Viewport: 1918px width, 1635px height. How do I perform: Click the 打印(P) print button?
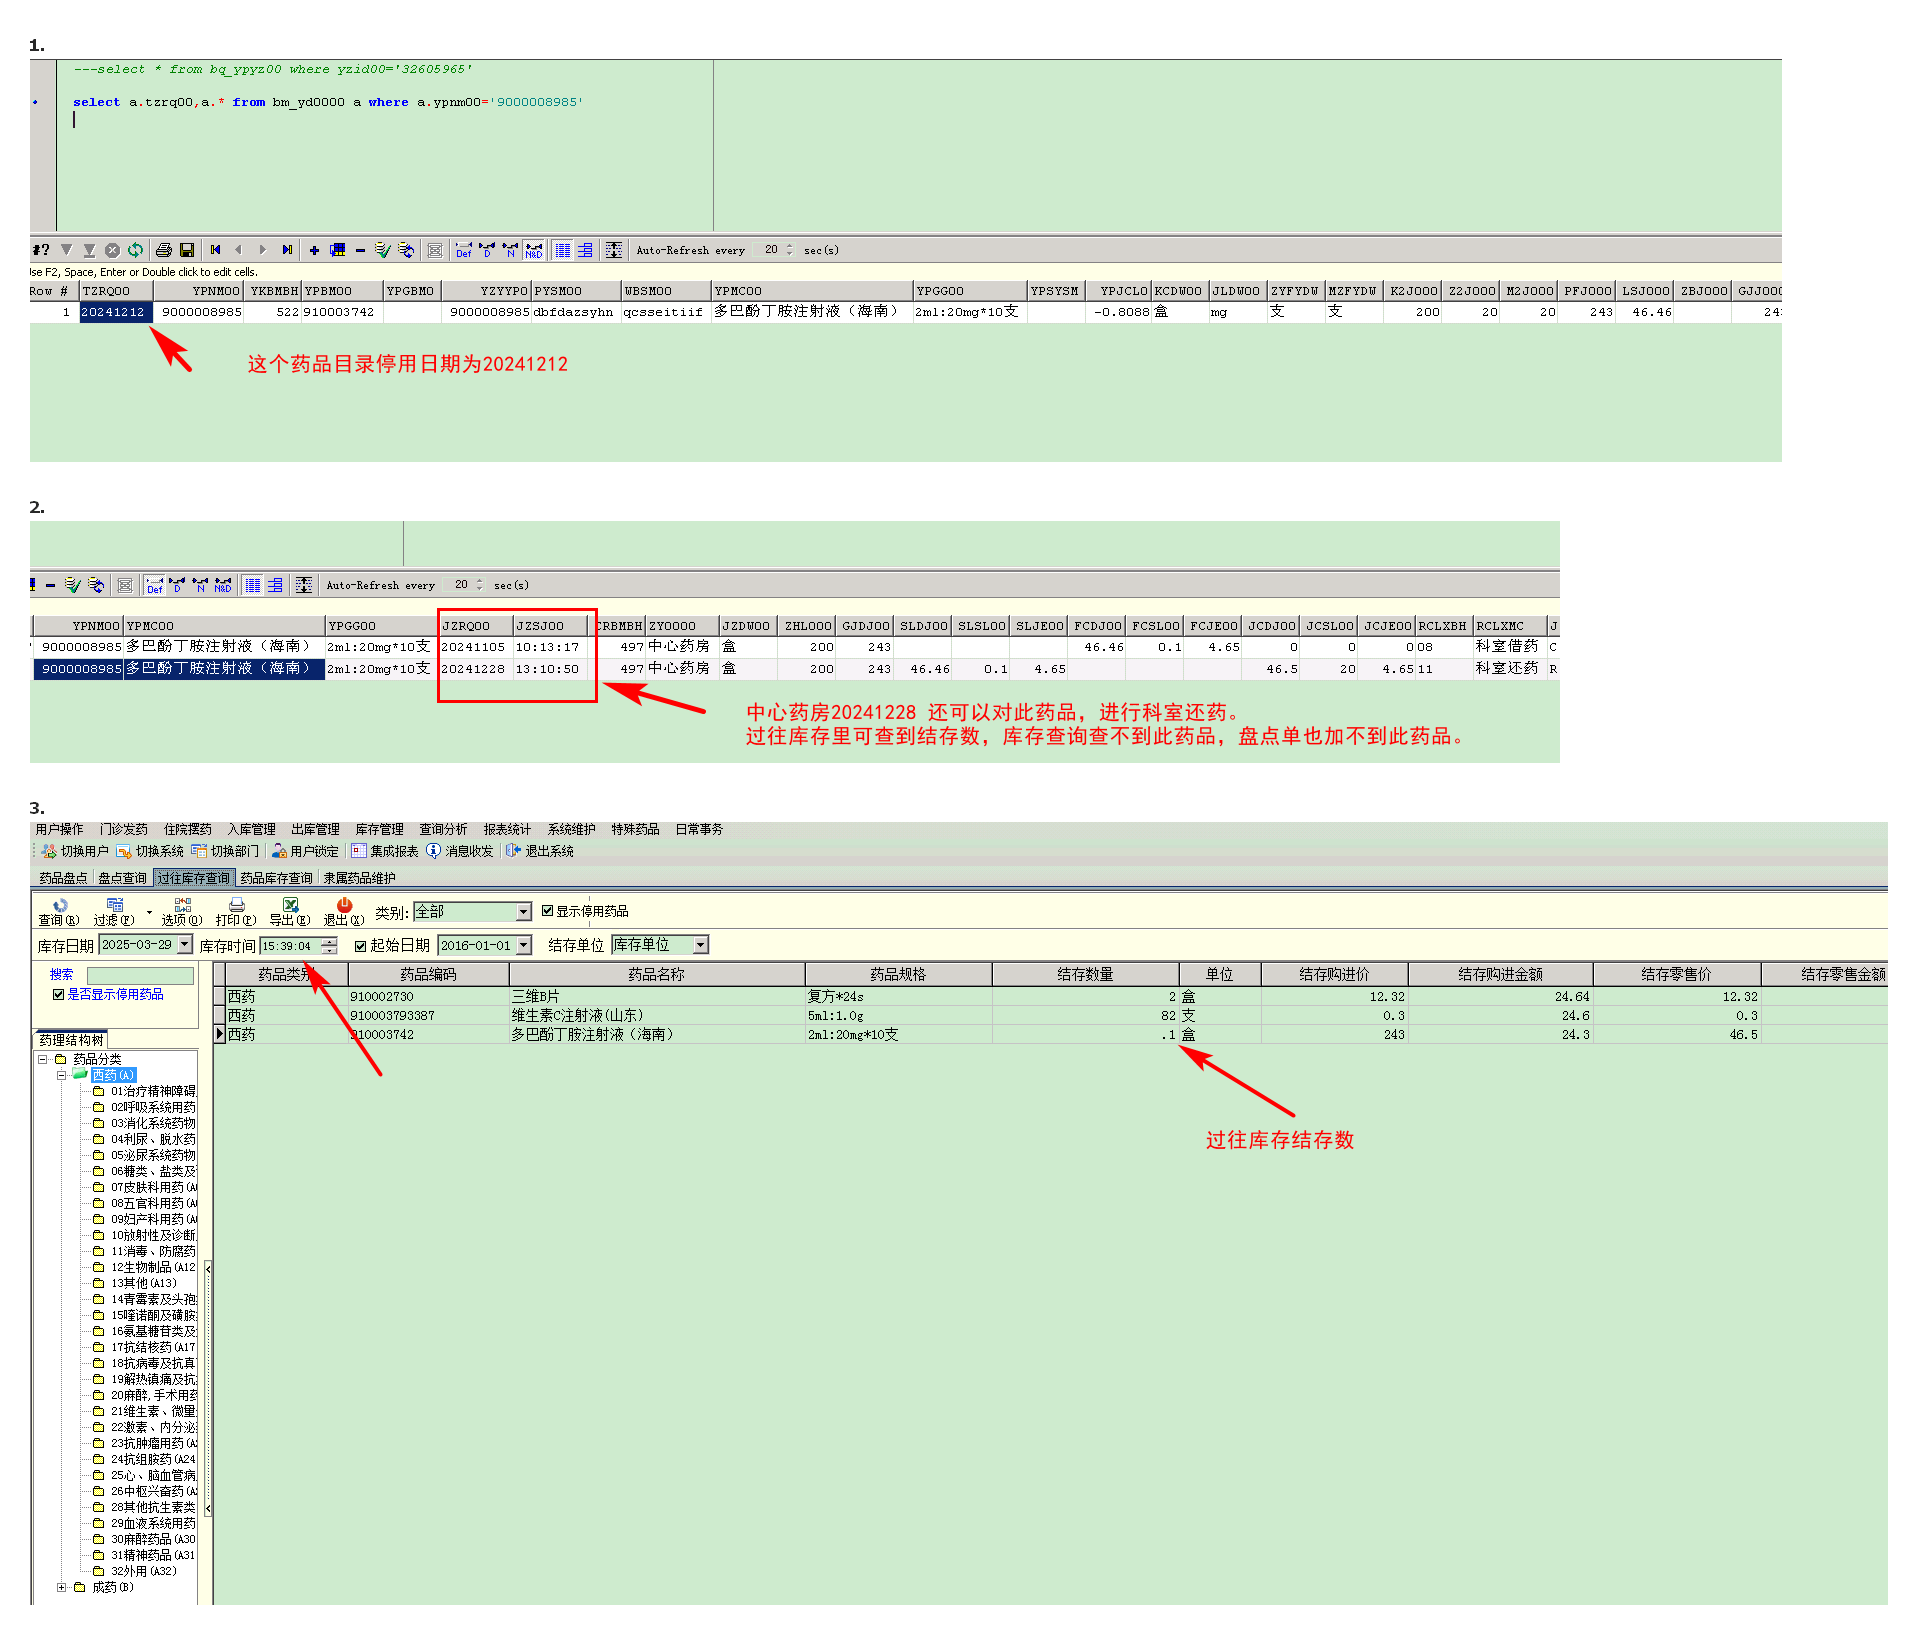pos(236,912)
